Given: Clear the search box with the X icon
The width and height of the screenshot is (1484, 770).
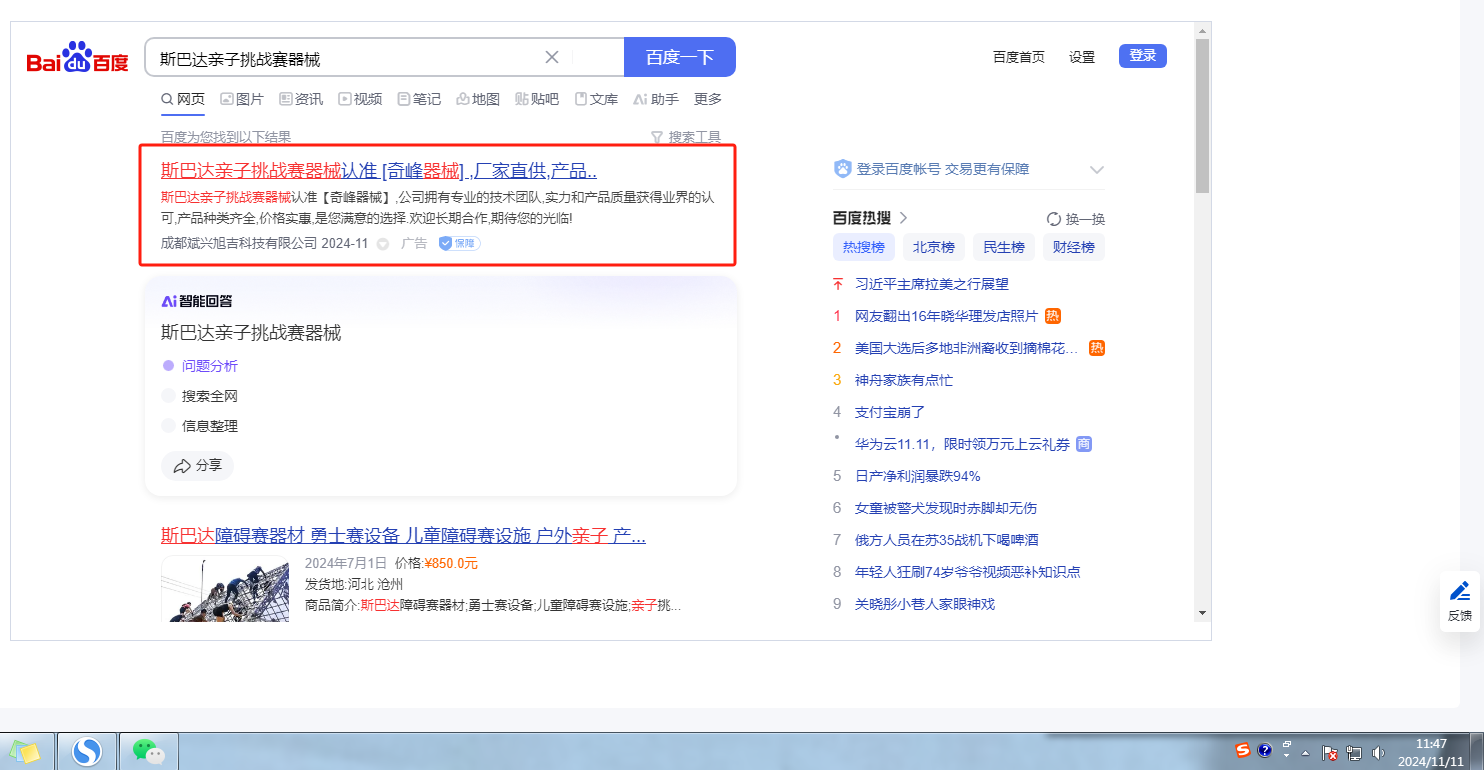Looking at the screenshot, I should pyautogui.click(x=551, y=57).
